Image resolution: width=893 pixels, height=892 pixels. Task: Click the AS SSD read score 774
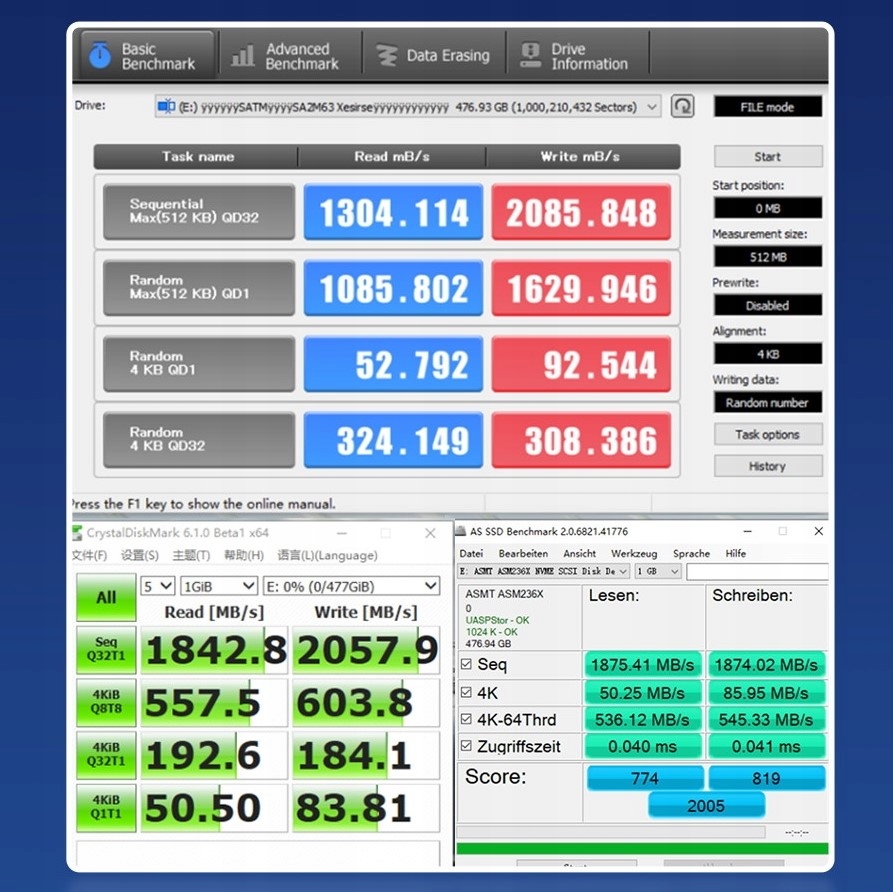[x=645, y=778]
